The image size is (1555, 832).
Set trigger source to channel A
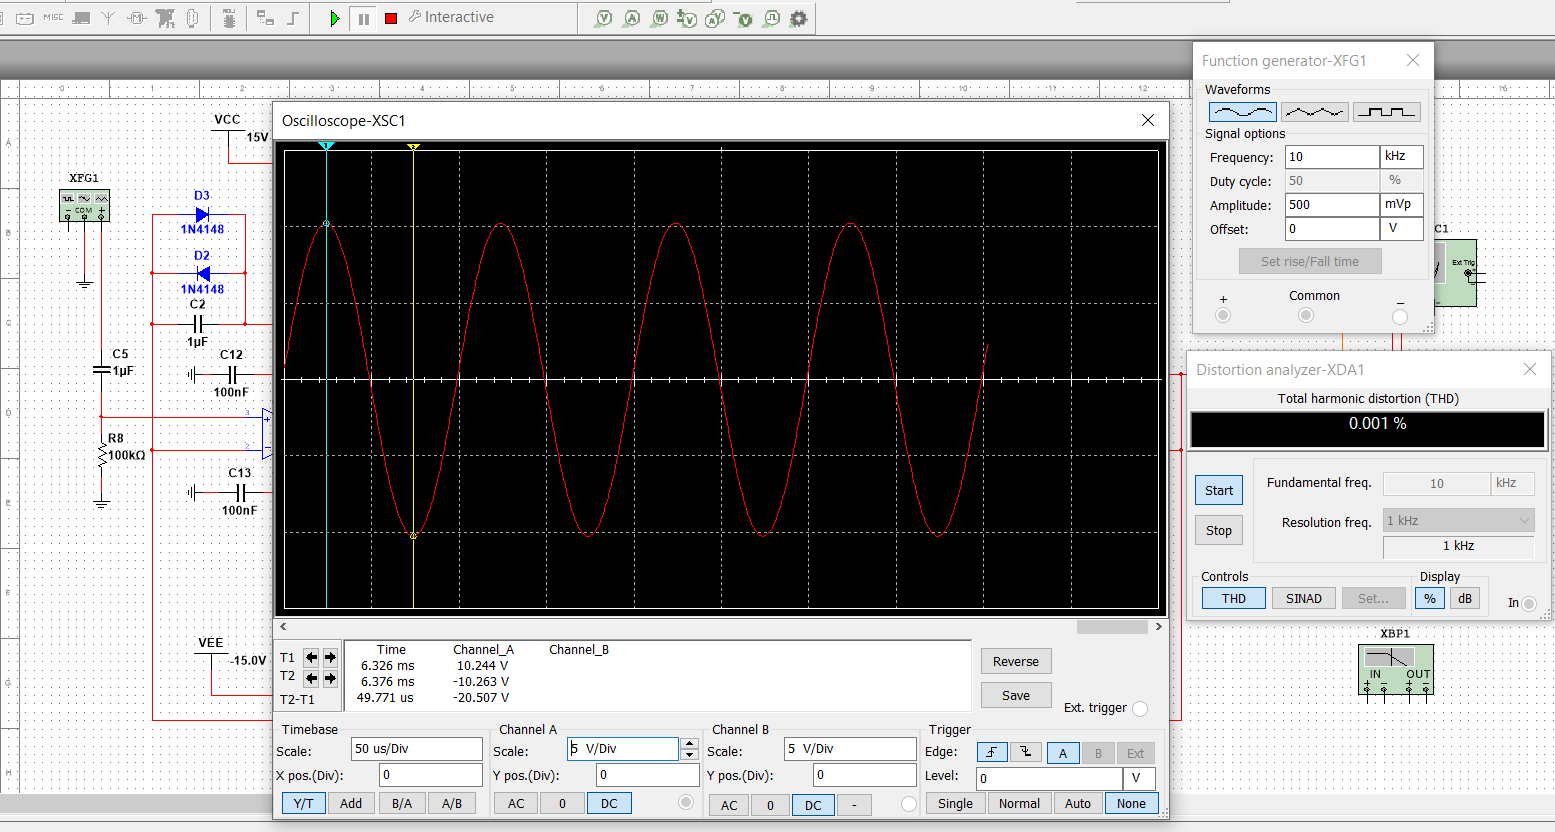coord(1063,753)
